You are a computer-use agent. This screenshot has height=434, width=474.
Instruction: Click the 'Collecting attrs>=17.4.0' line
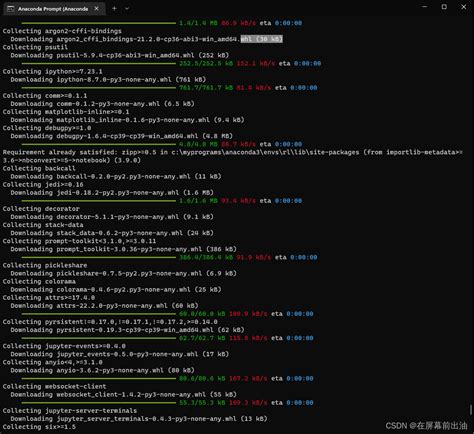[49, 298]
